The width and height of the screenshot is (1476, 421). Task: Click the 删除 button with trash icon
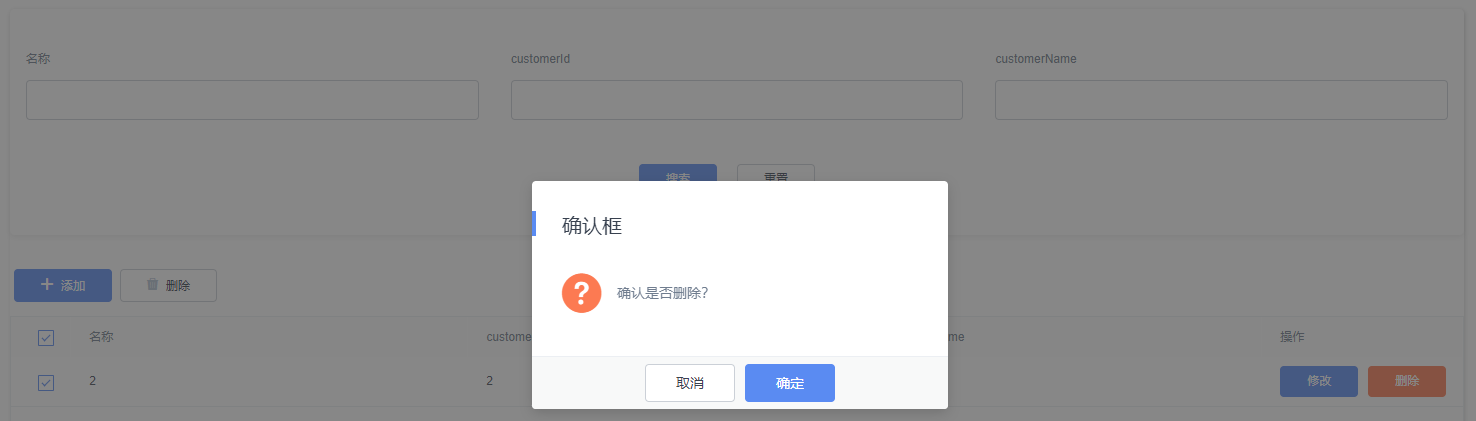coord(168,285)
